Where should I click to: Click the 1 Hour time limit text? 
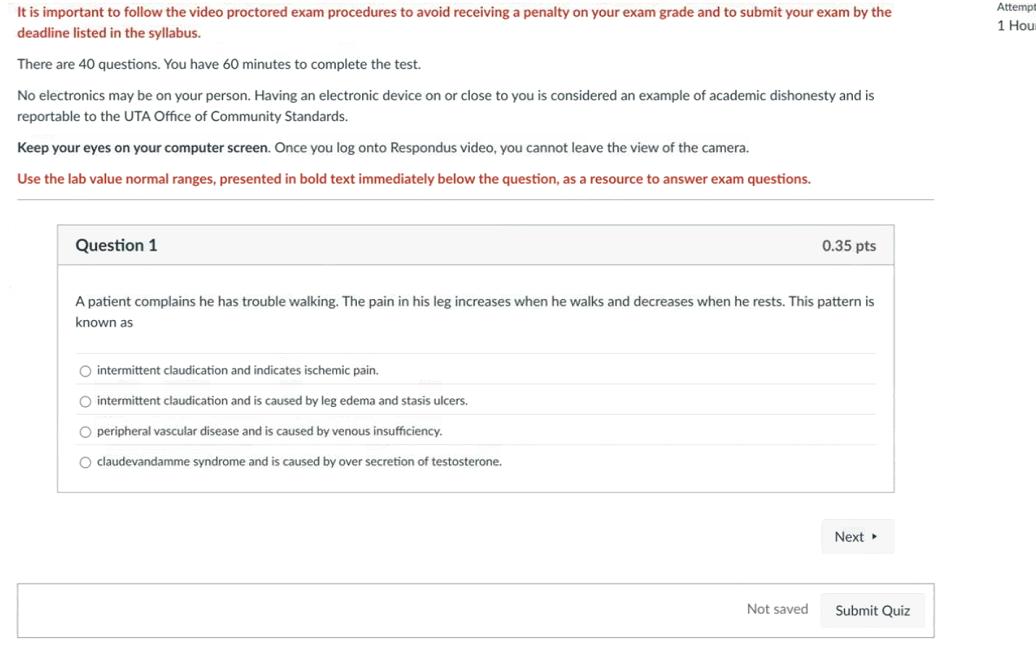[1015, 26]
